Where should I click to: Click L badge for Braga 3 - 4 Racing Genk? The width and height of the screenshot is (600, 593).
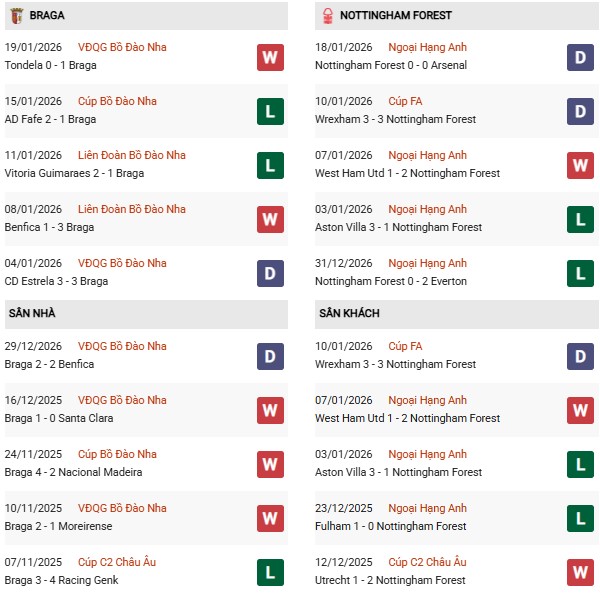(270, 572)
